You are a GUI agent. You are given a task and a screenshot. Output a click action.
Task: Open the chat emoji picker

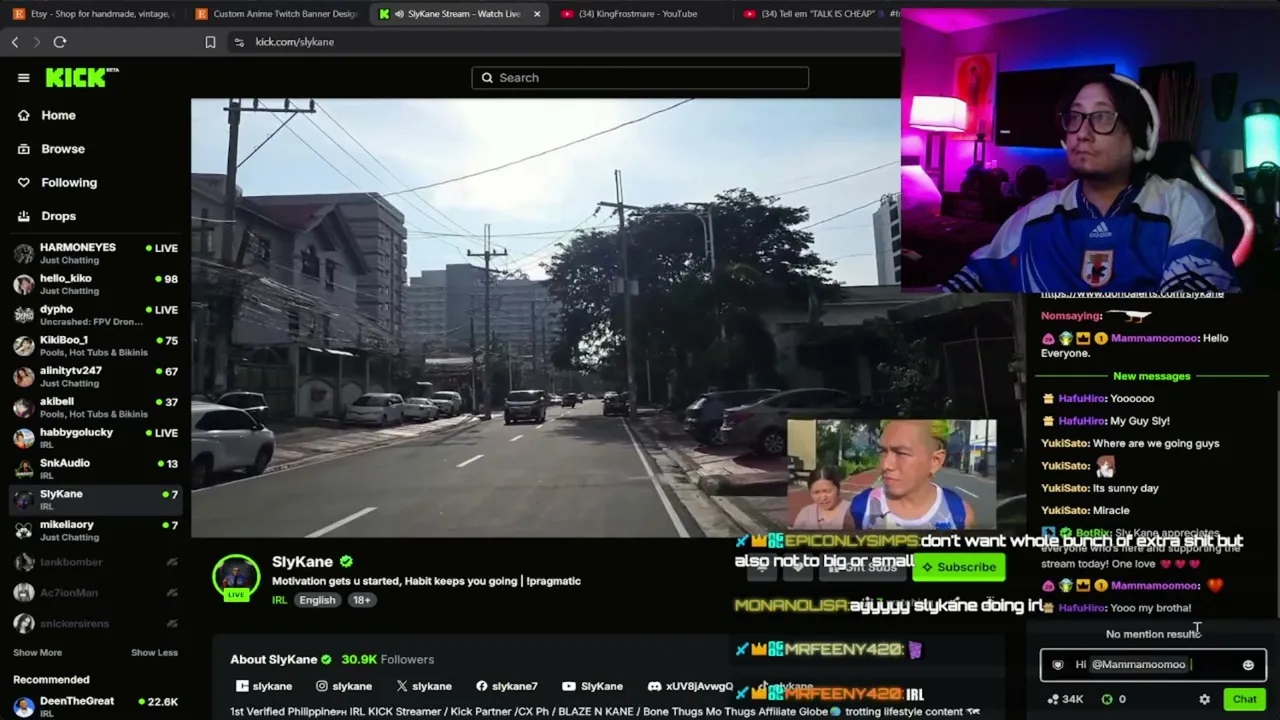click(1248, 665)
